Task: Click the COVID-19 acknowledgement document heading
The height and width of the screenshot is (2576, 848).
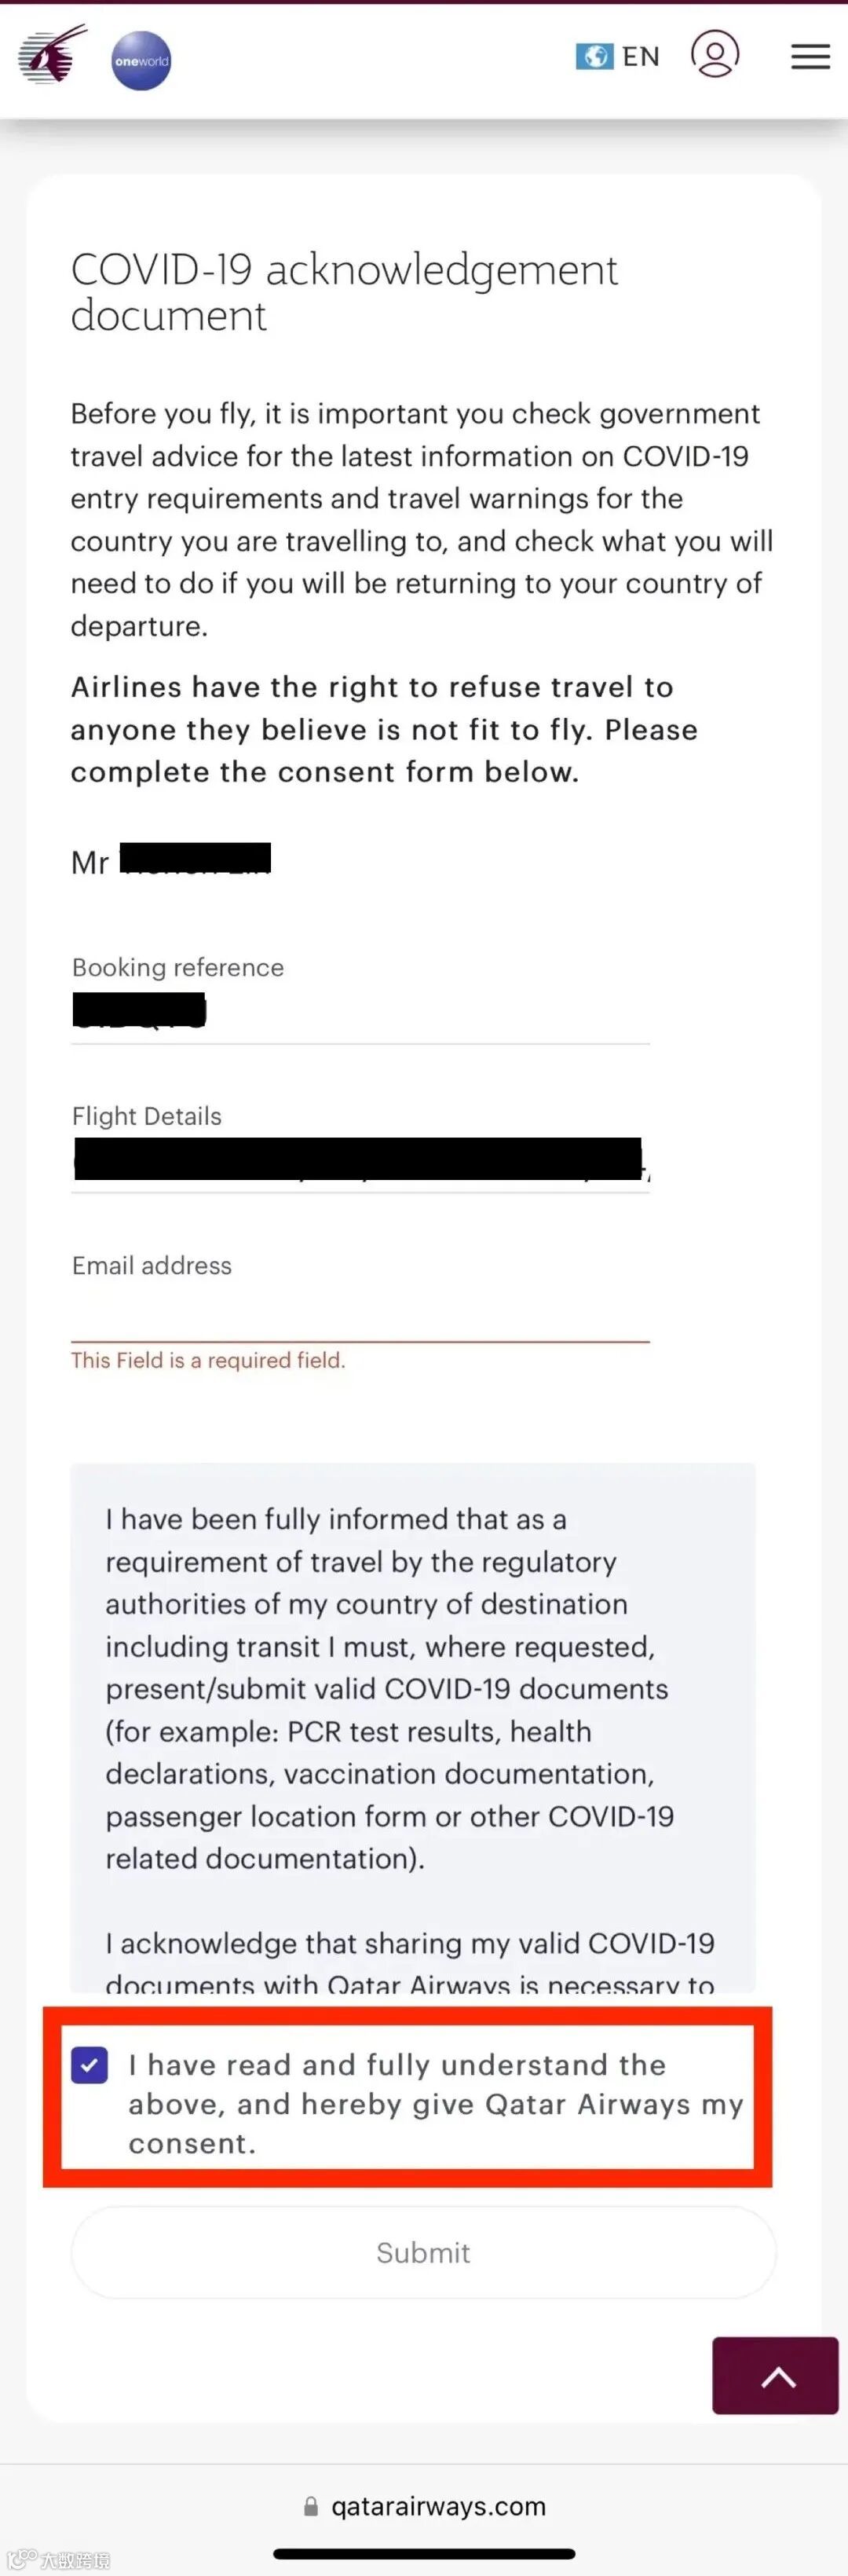Action: click(344, 292)
